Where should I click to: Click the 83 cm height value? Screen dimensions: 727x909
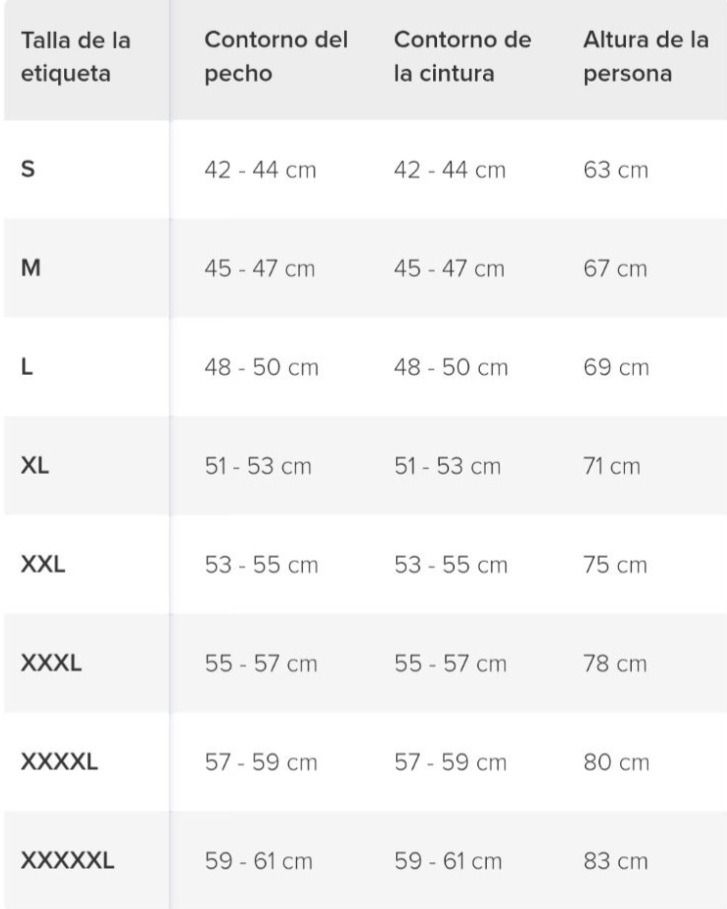point(615,861)
